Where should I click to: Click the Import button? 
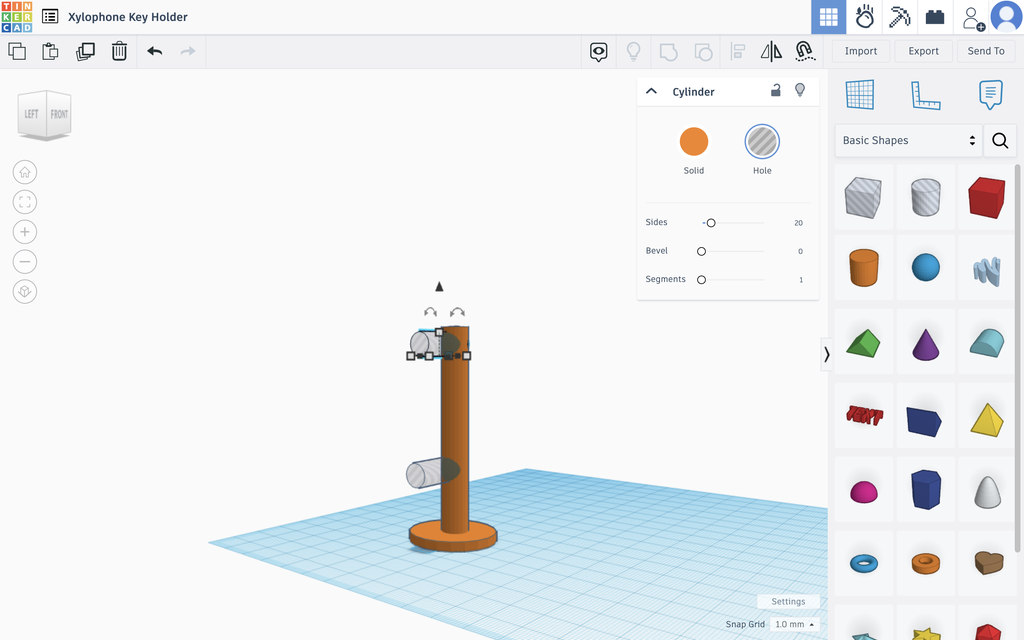click(x=861, y=51)
